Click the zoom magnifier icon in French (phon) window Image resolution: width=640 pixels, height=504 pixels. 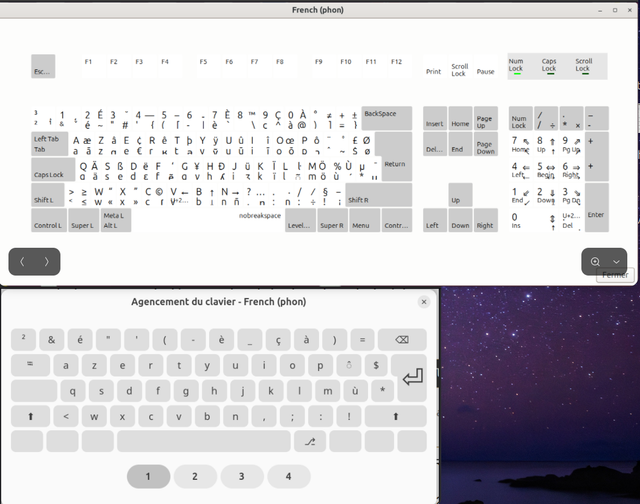tap(595, 262)
